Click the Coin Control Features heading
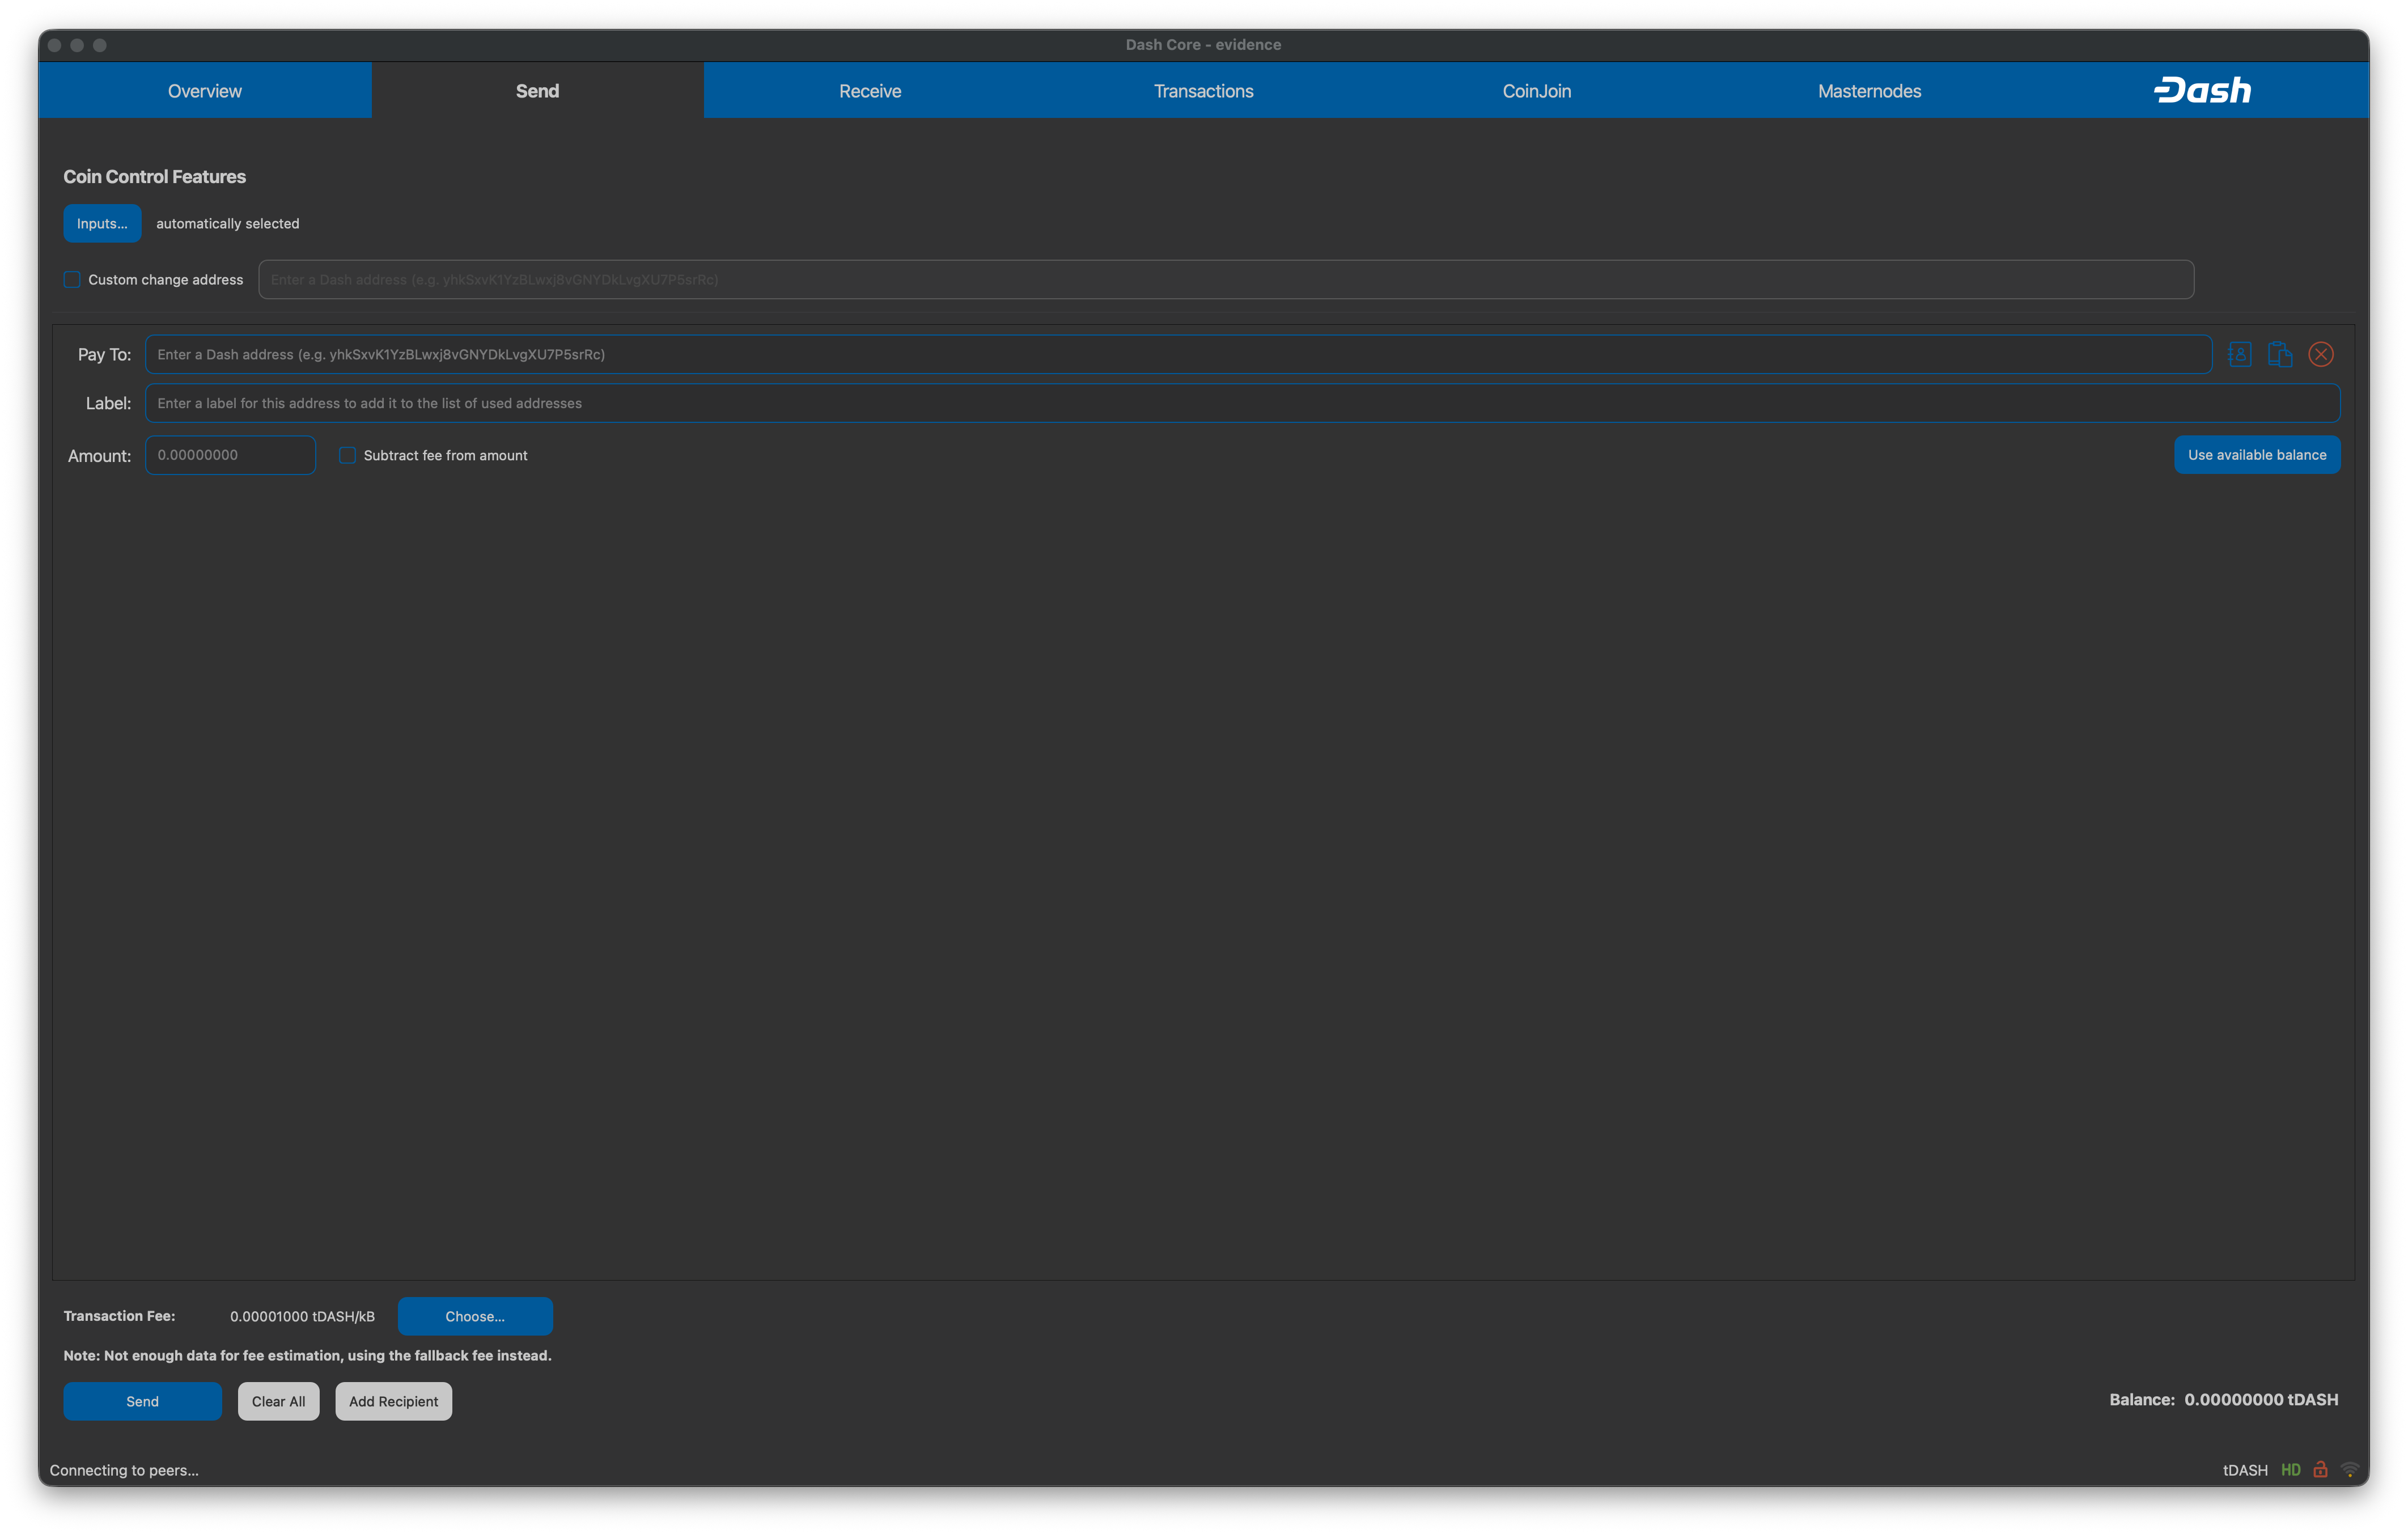Image resolution: width=2408 pixels, height=1534 pixels. pos(154,177)
